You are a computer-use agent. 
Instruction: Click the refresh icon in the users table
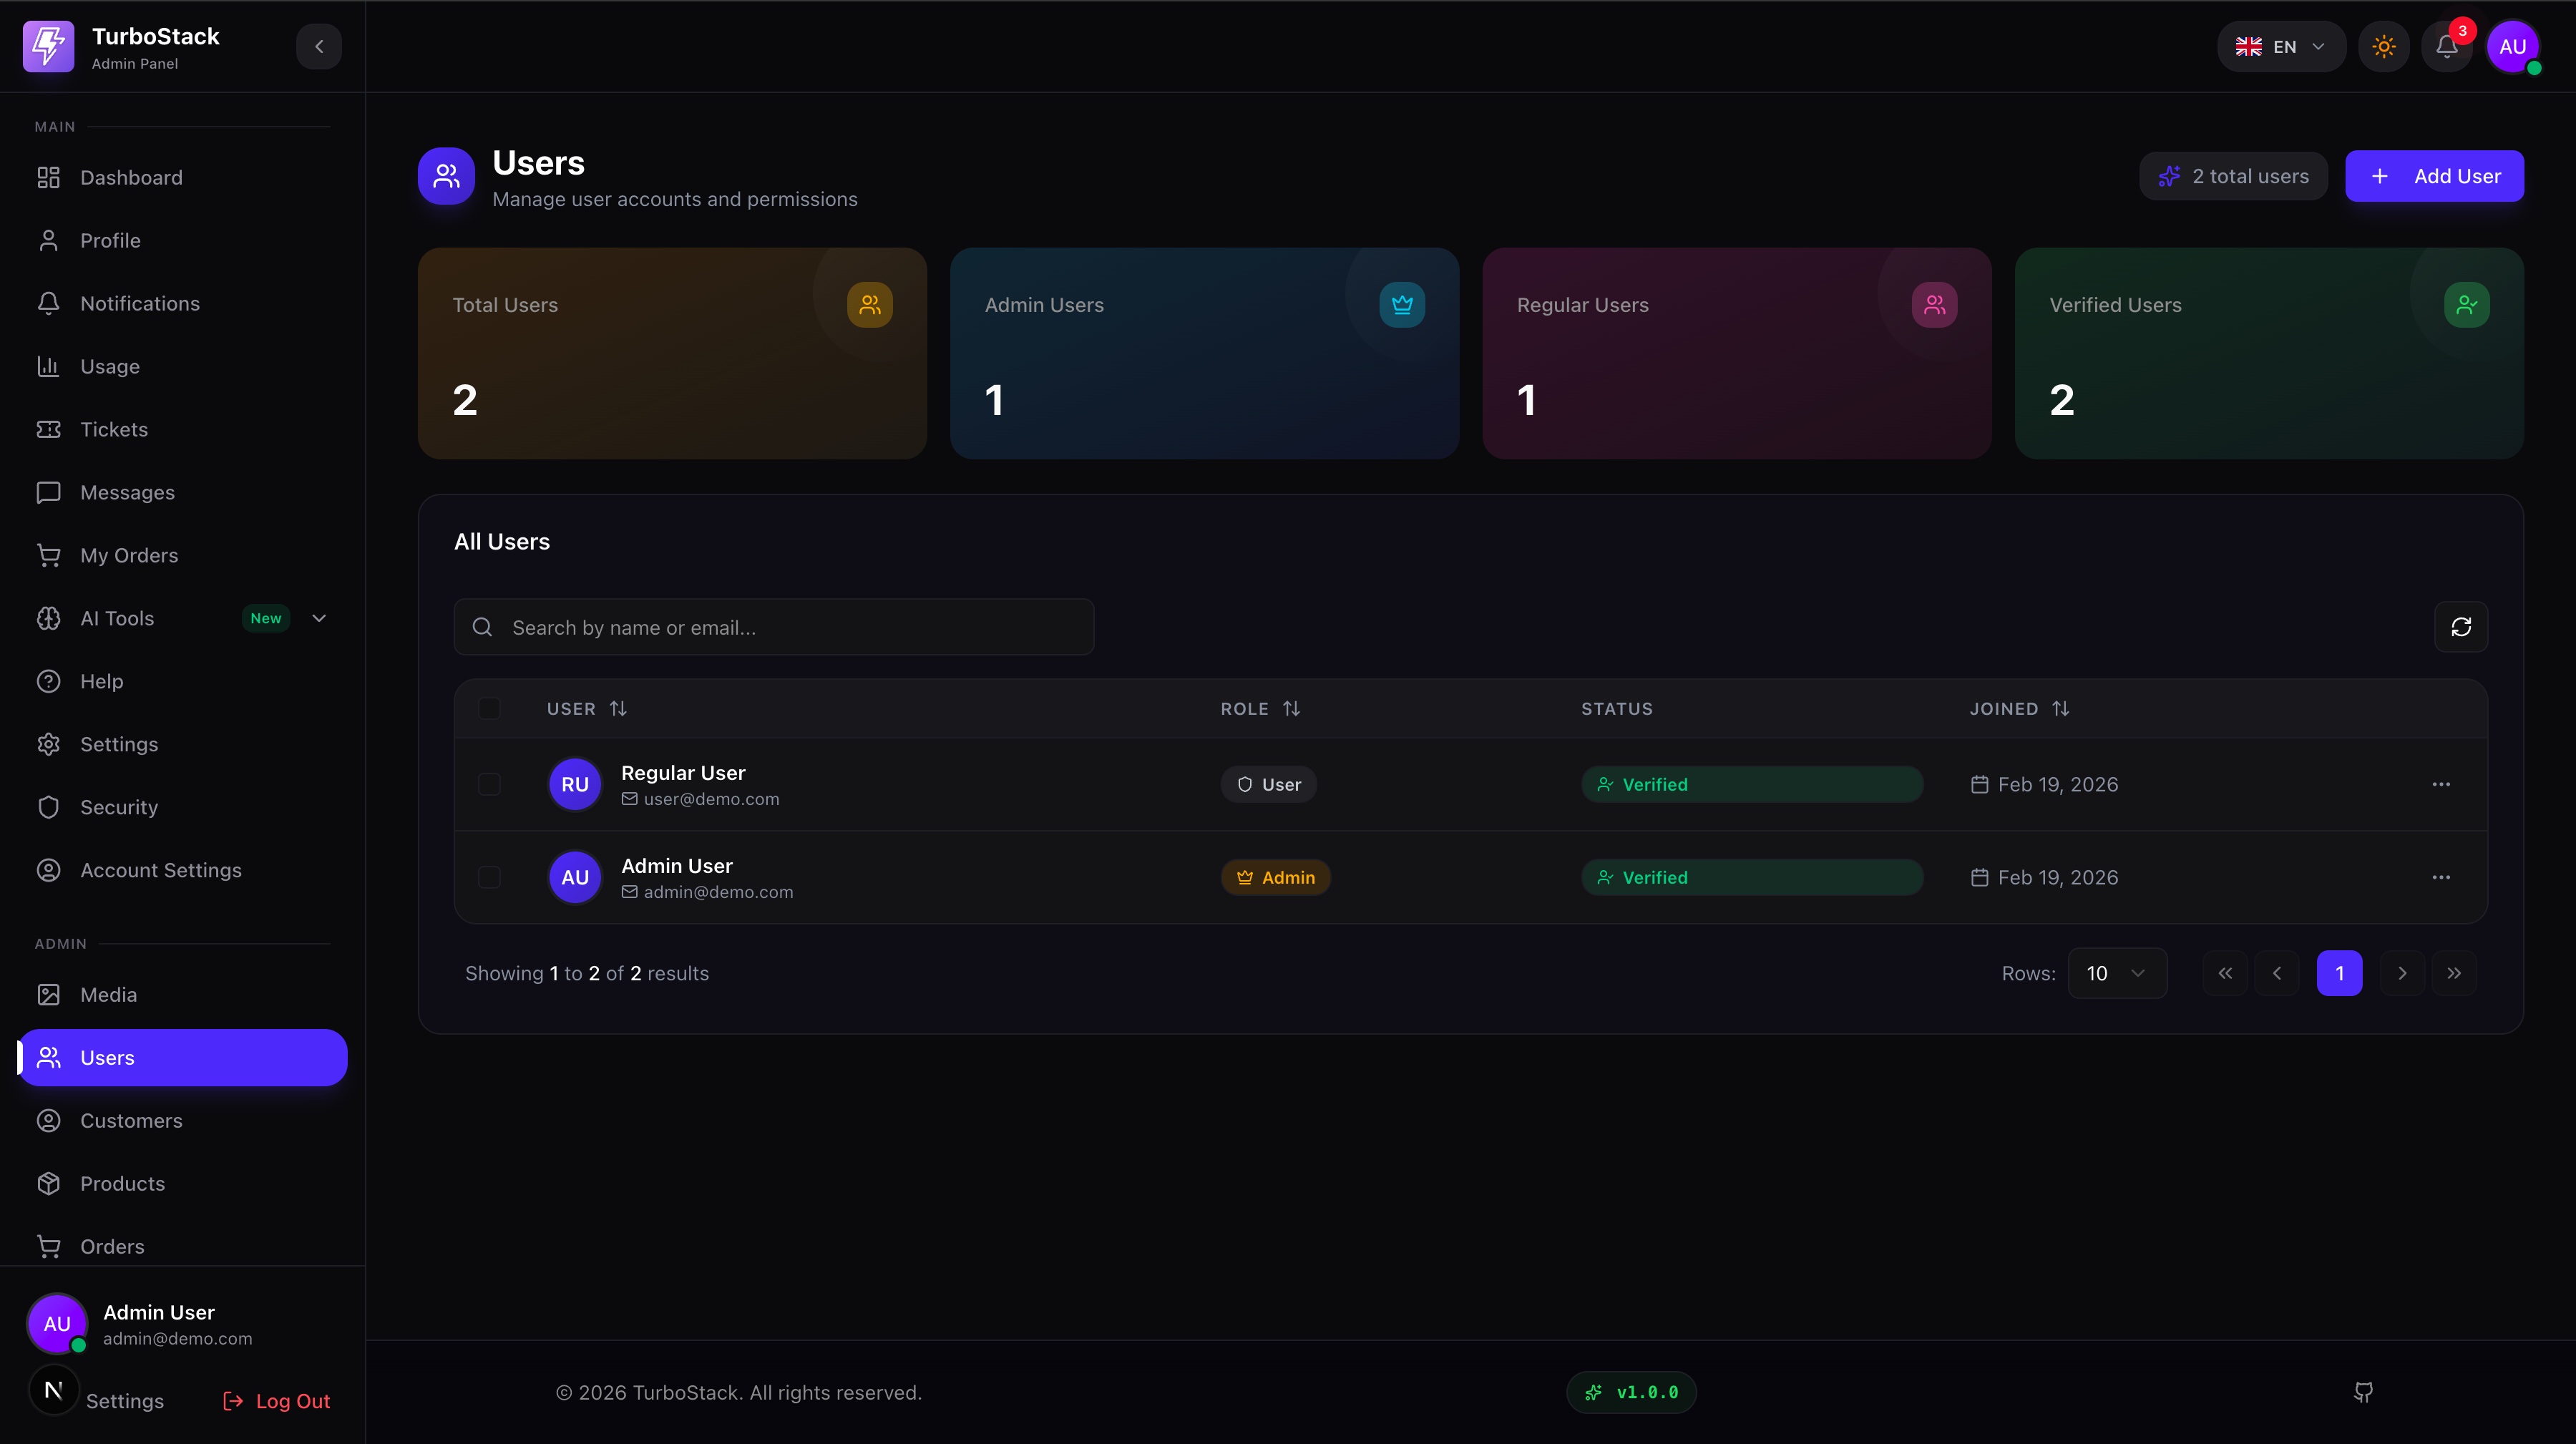(x=2461, y=627)
